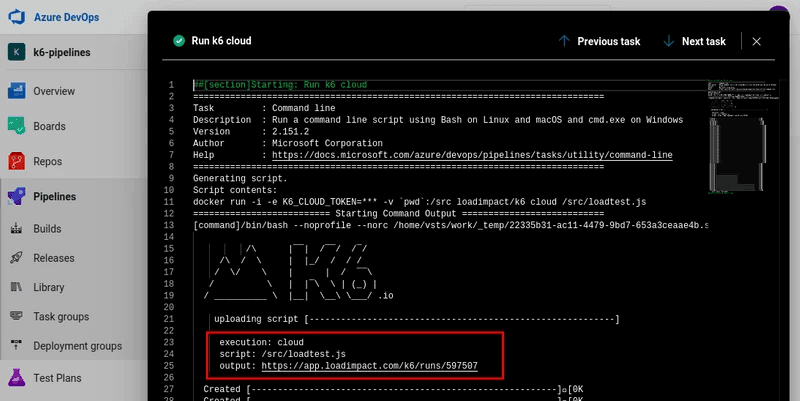Click the Next task down arrow
The width and height of the screenshot is (800, 401).
(x=668, y=41)
